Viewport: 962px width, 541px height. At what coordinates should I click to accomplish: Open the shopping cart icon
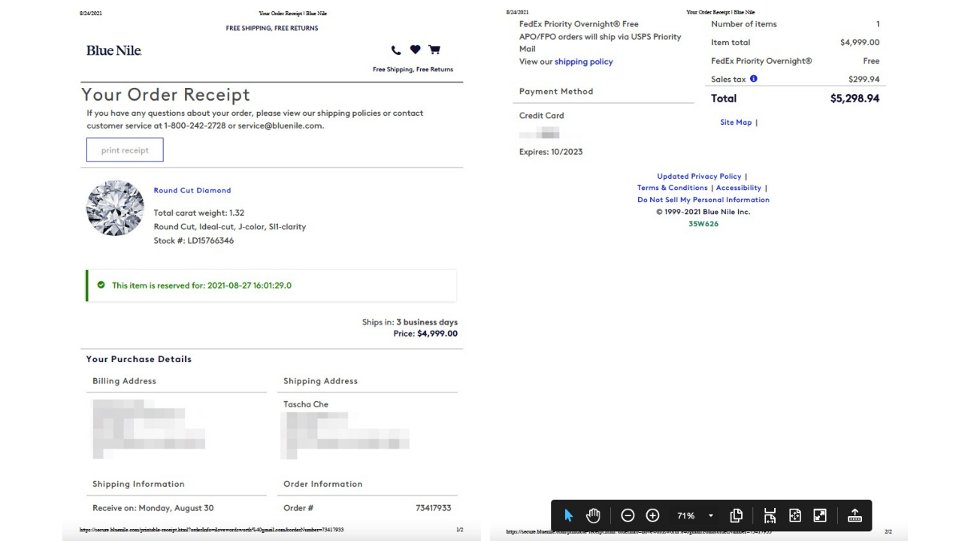click(x=434, y=50)
